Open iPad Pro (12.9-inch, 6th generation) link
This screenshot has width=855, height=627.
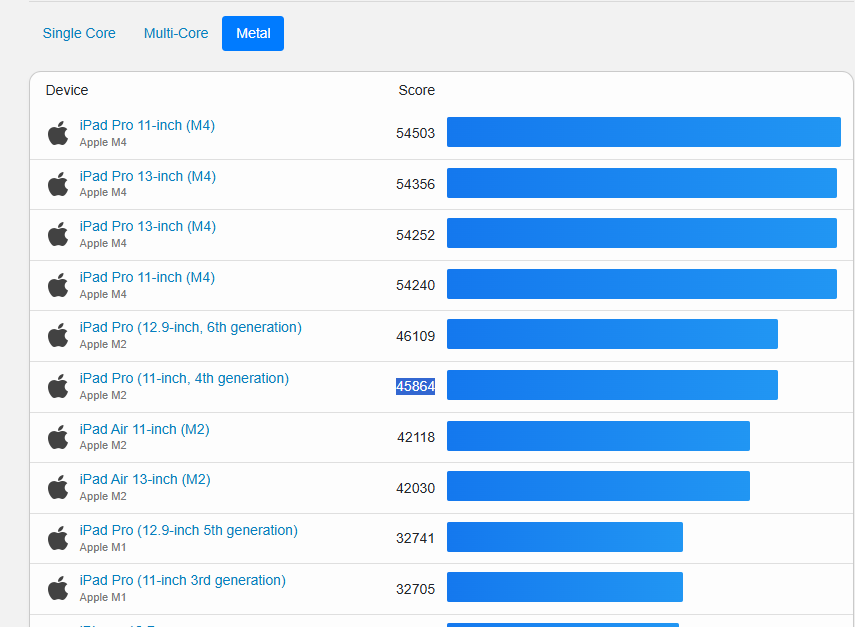[x=191, y=327]
